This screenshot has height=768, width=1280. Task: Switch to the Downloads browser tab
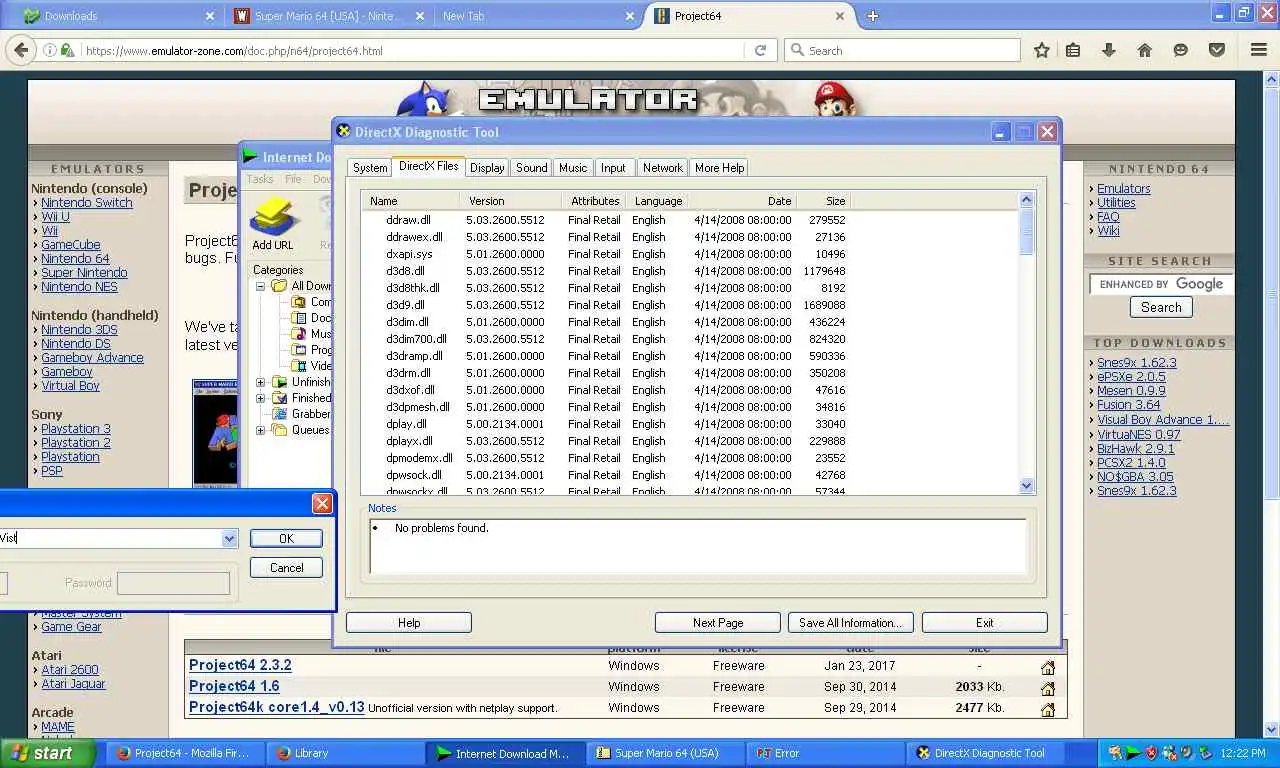pyautogui.click(x=120, y=16)
